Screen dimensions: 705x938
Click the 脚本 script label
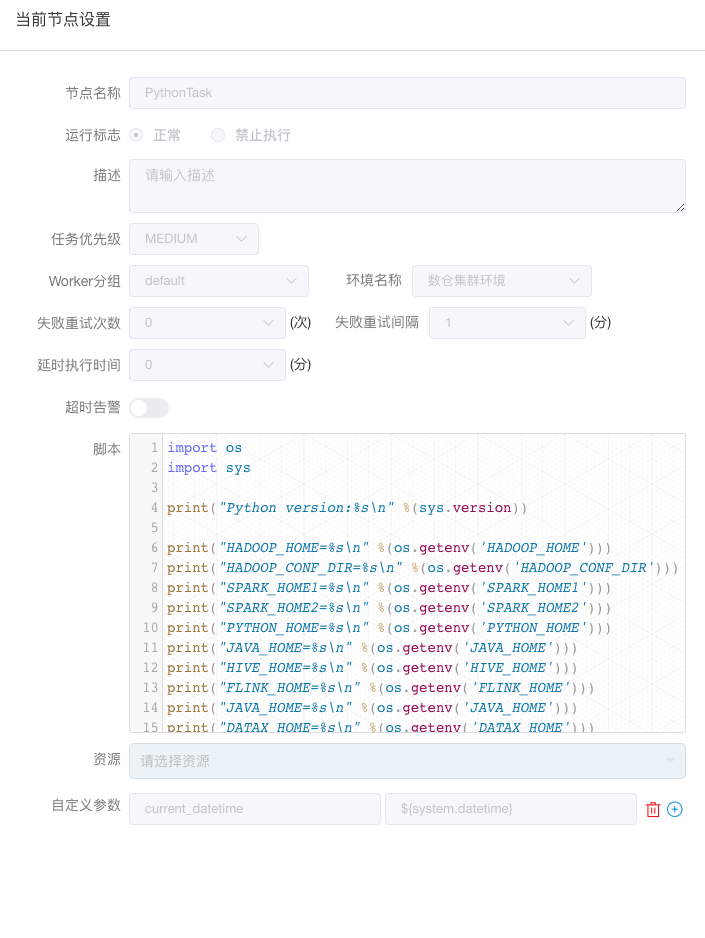[x=107, y=449]
